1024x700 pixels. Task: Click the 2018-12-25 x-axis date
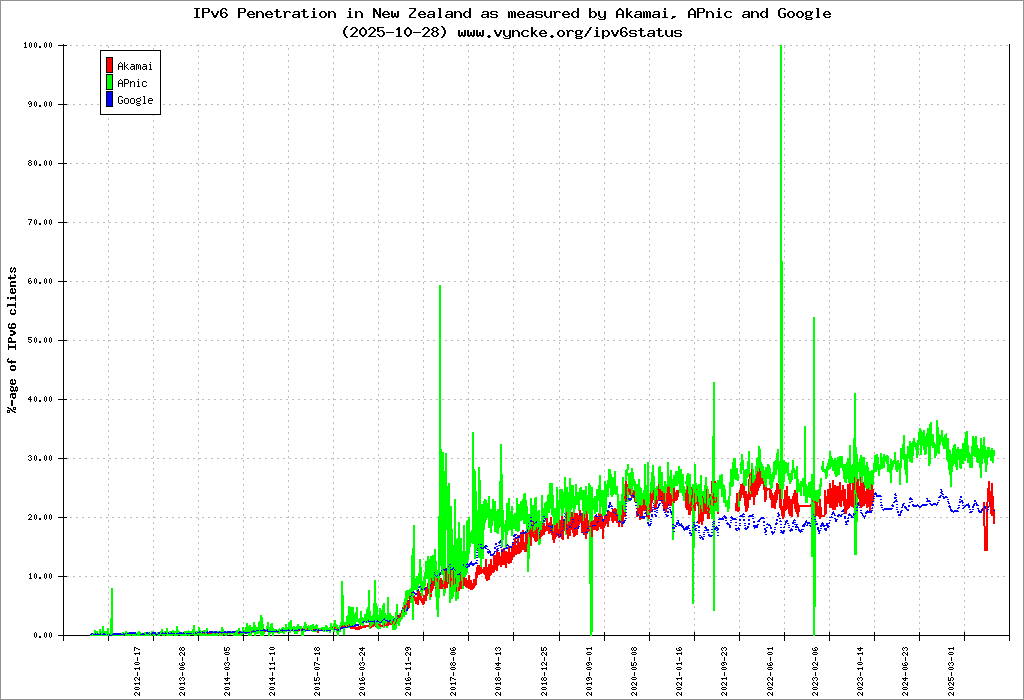coord(543,671)
